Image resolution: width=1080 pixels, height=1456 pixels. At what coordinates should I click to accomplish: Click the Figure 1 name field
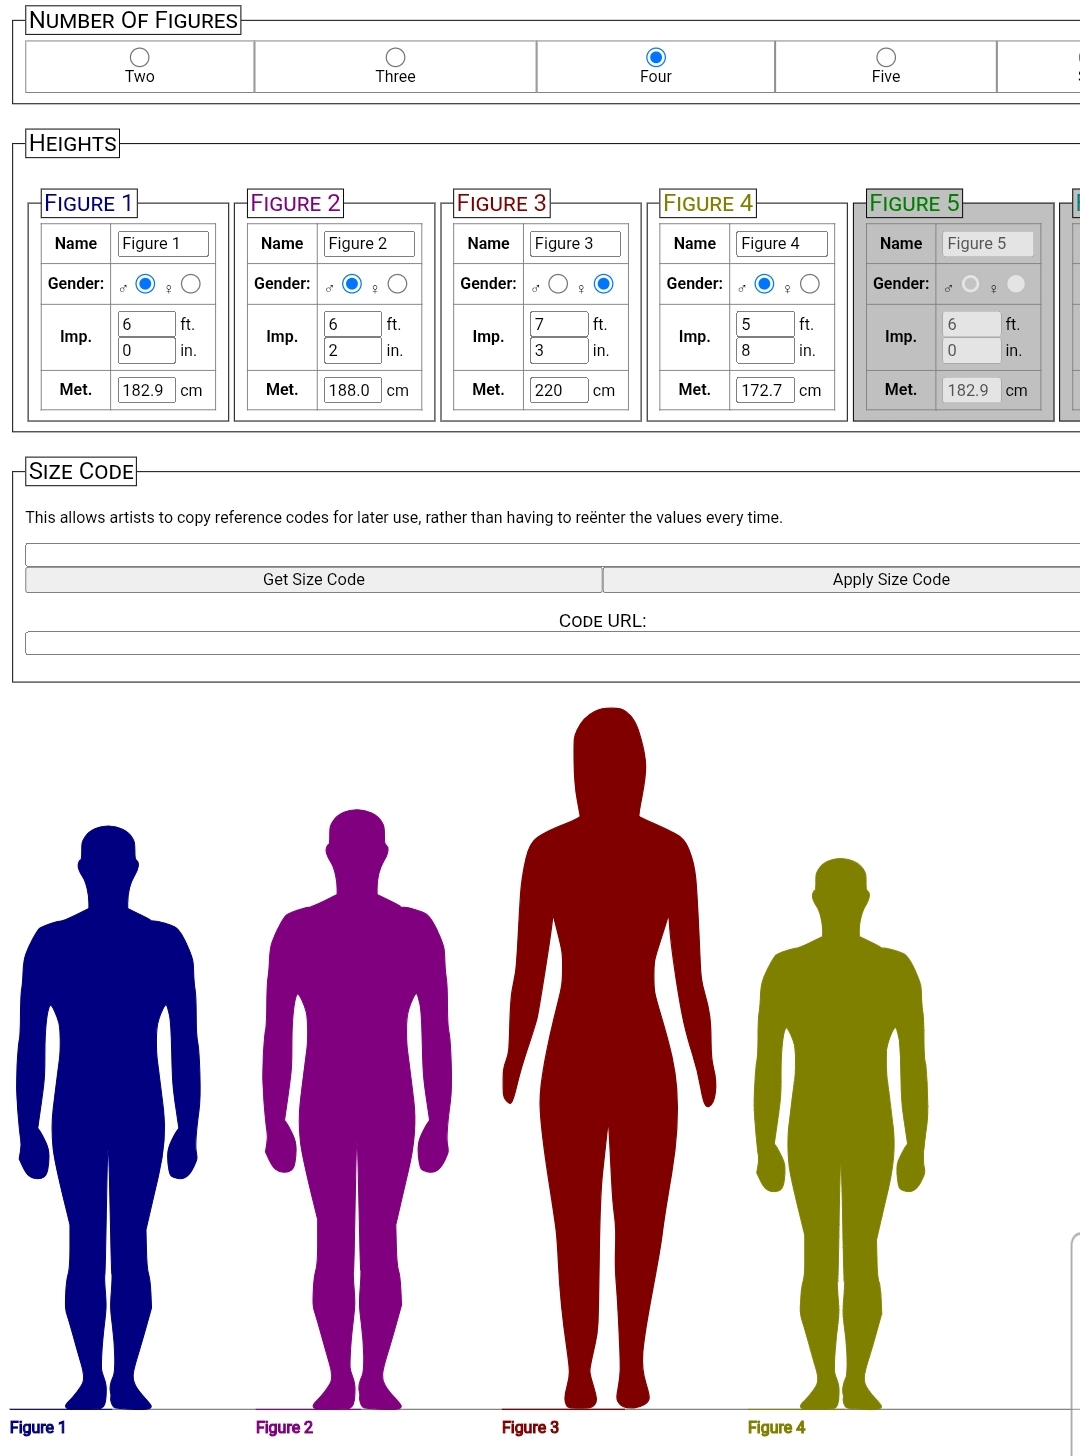163,244
